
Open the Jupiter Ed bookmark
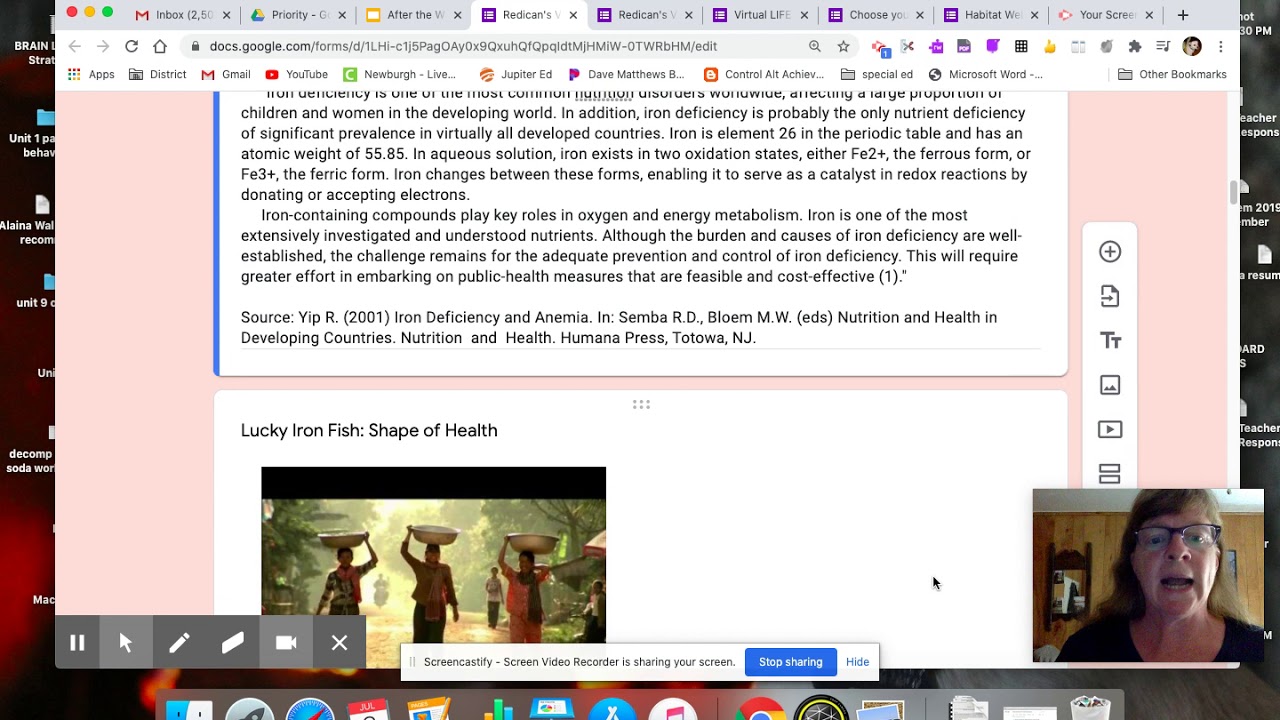pyautogui.click(x=516, y=74)
